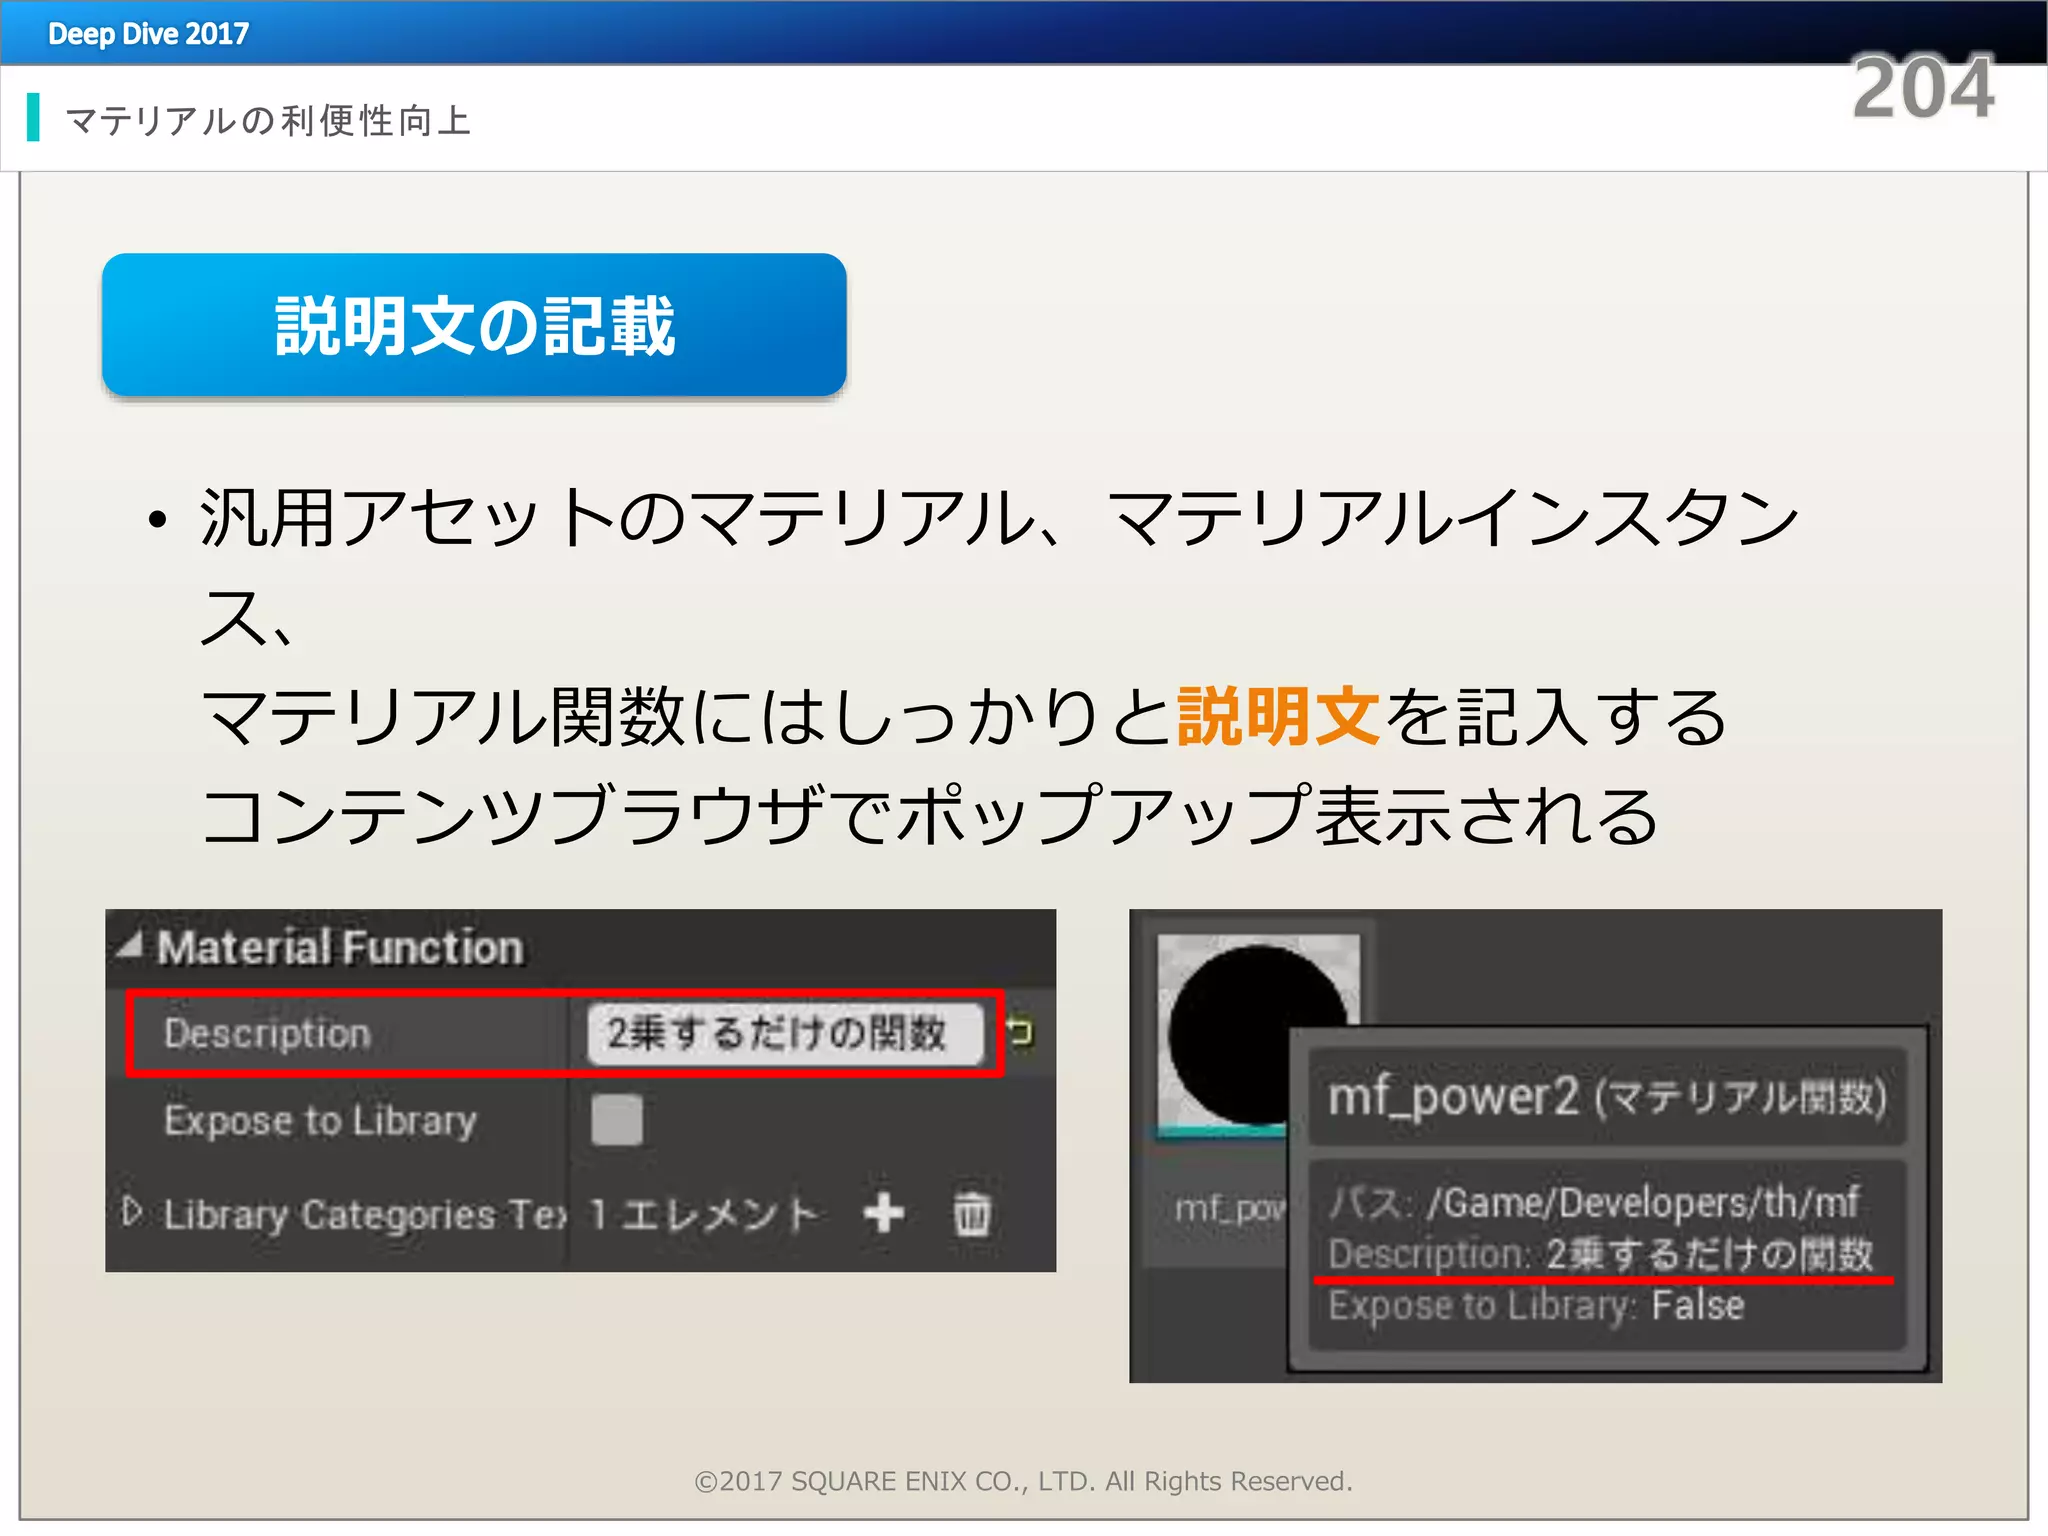Click the slide number 204
This screenshot has width=2048, height=1536.
1922,88
